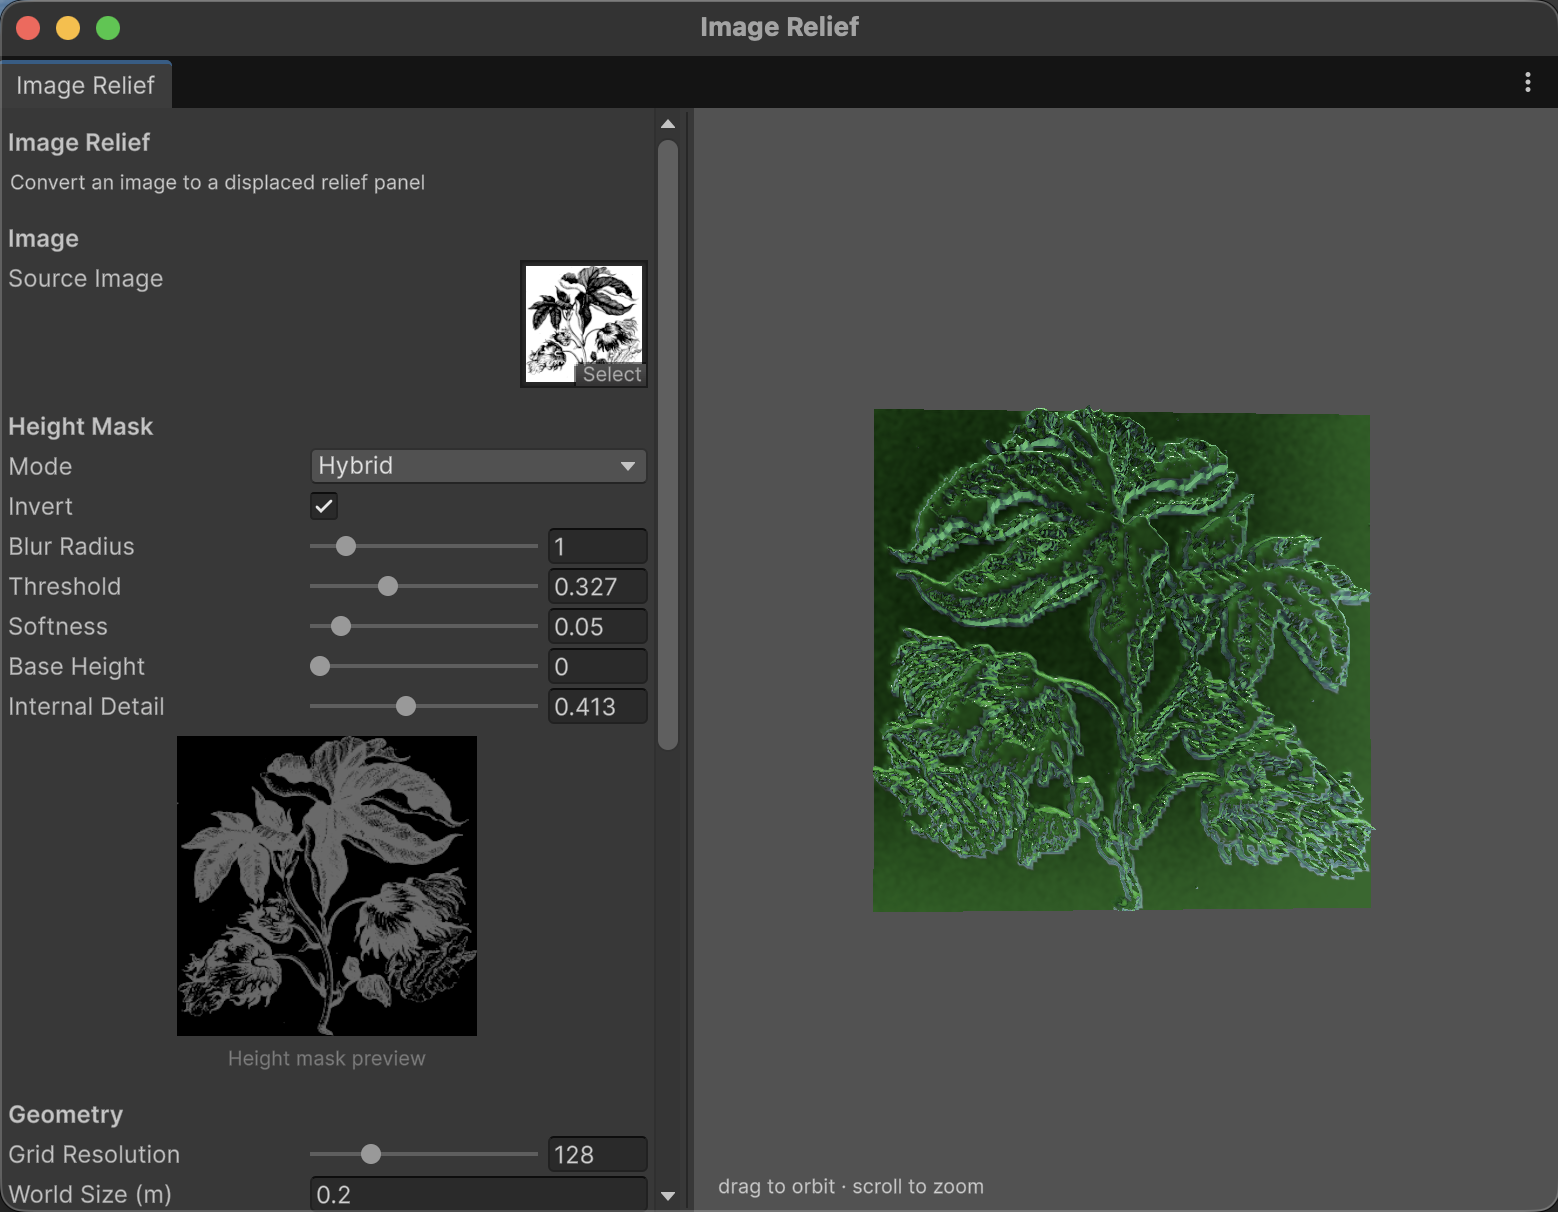
Task: Focus the Base Height value field
Action: coord(598,666)
